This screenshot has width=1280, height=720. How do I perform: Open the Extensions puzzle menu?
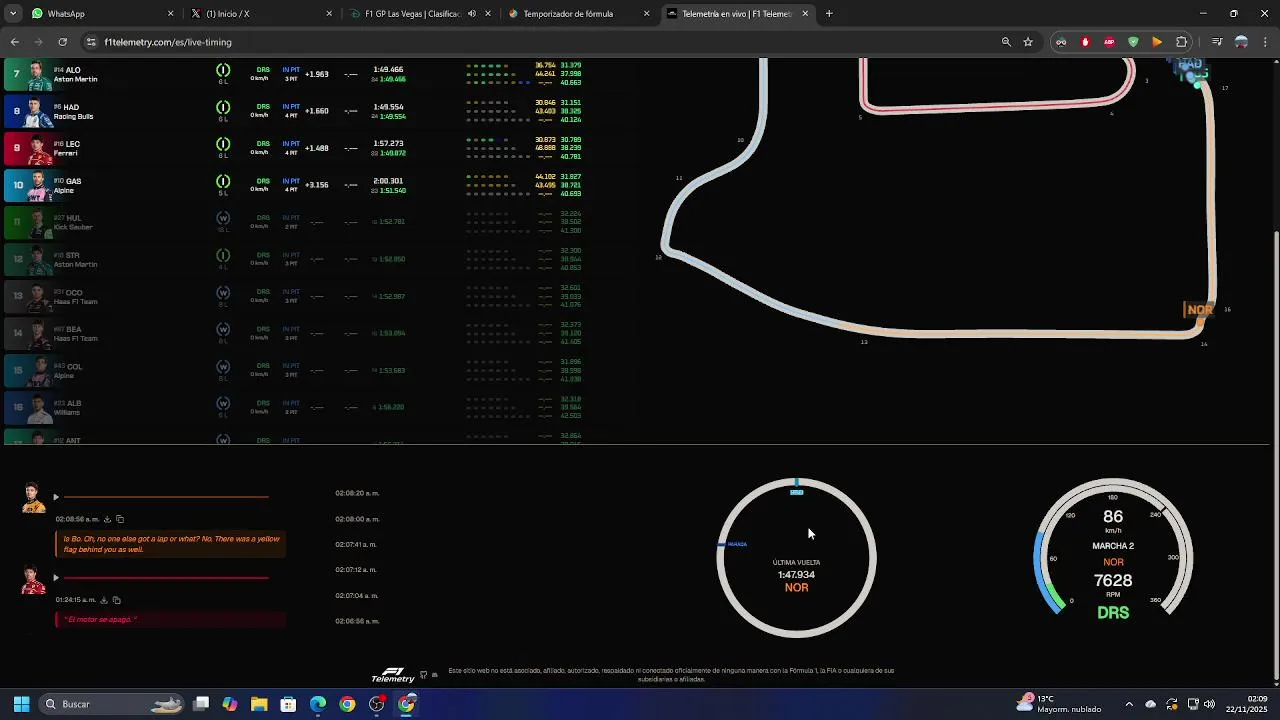(x=1182, y=42)
